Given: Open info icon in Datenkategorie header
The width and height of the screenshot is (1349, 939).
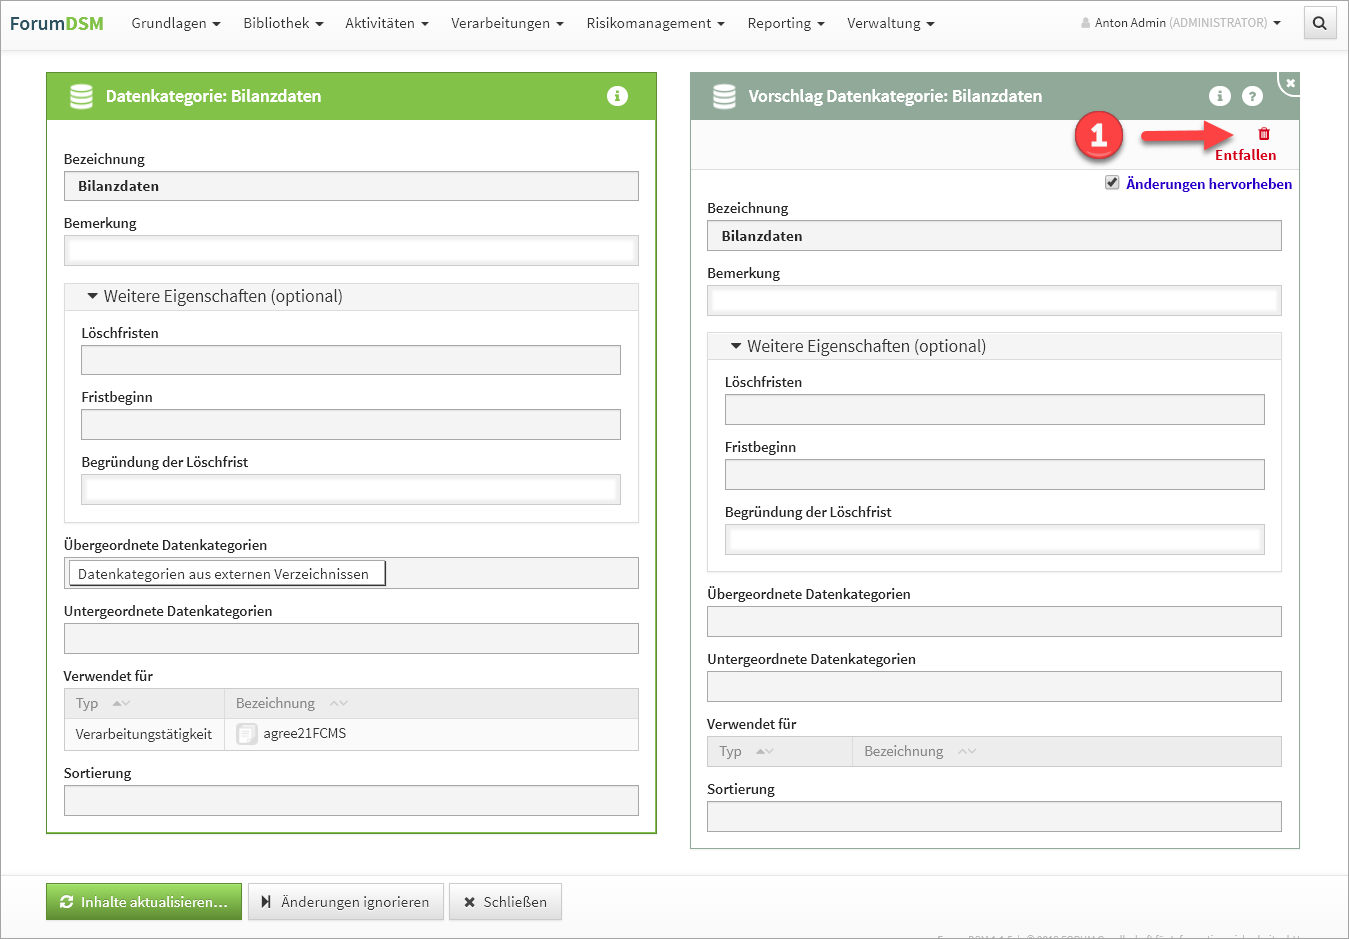Looking at the screenshot, I should (617, 96).
